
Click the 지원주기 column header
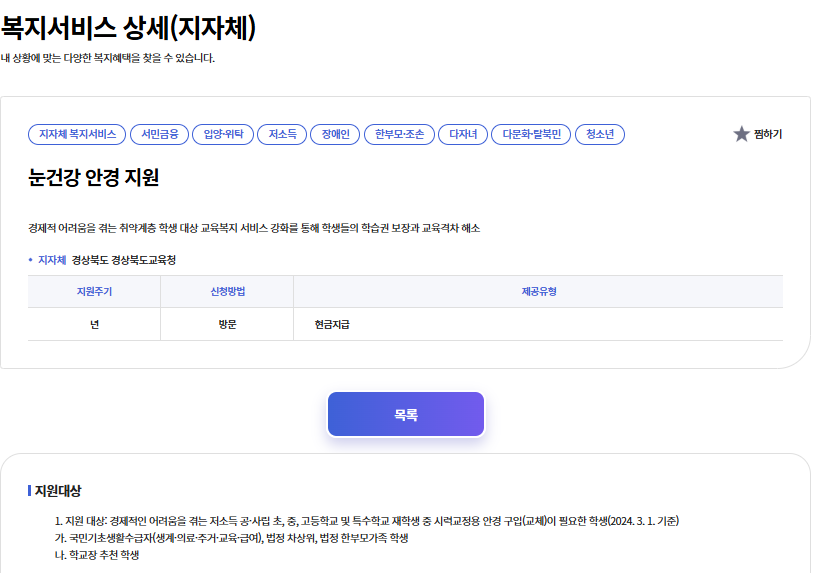(x=94, y=292)
